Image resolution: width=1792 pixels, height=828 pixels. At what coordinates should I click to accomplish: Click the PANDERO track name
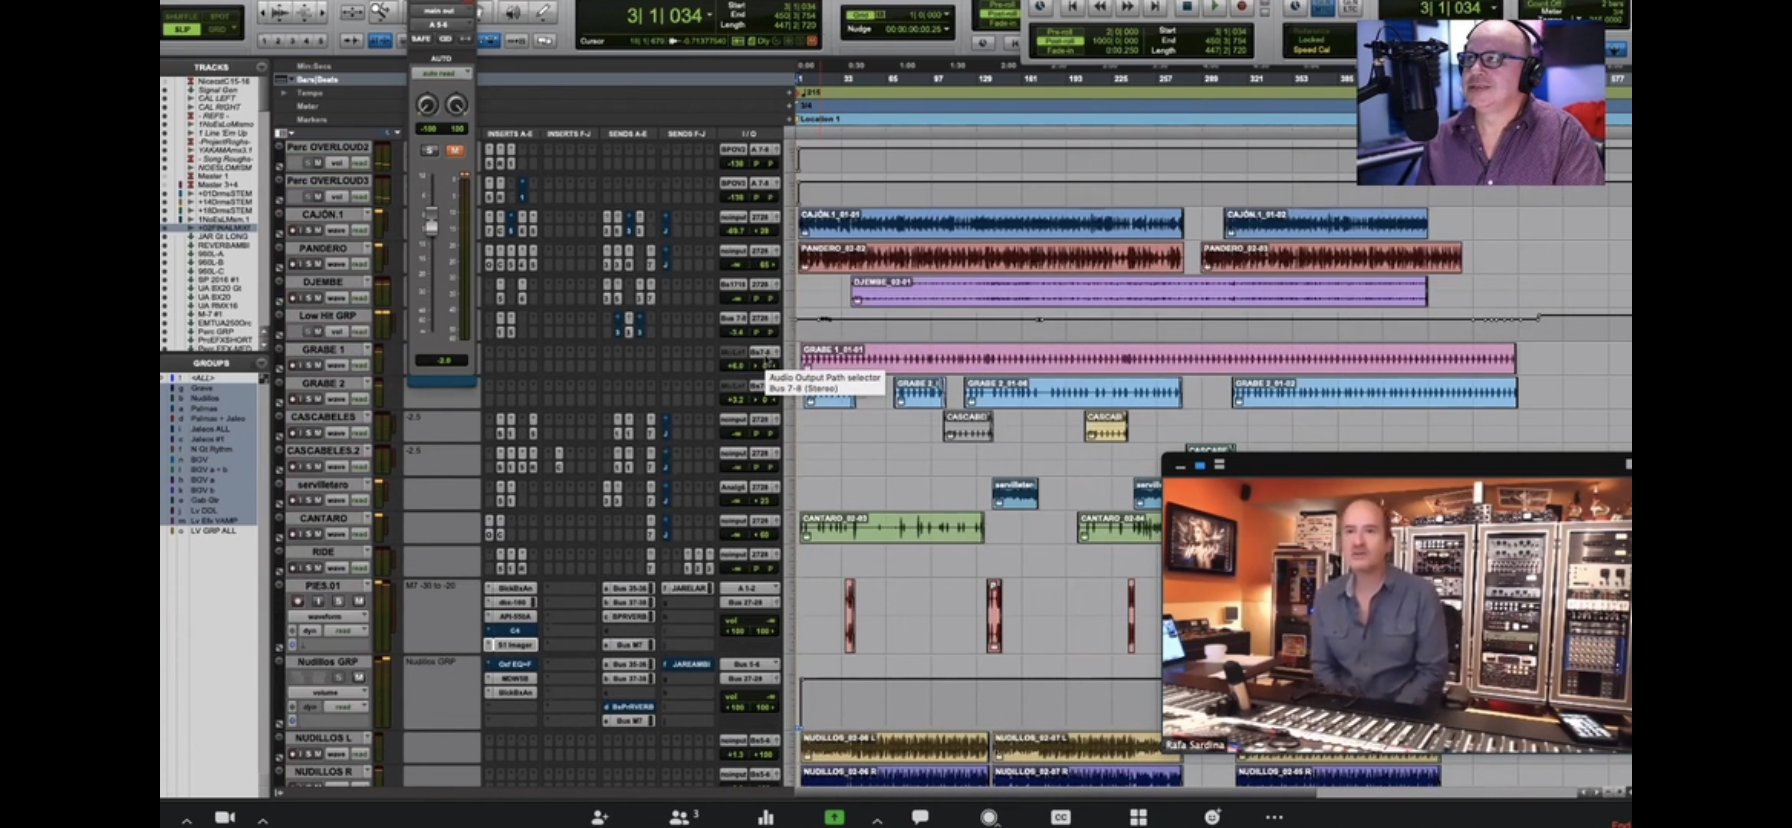(x=323, y=249)
